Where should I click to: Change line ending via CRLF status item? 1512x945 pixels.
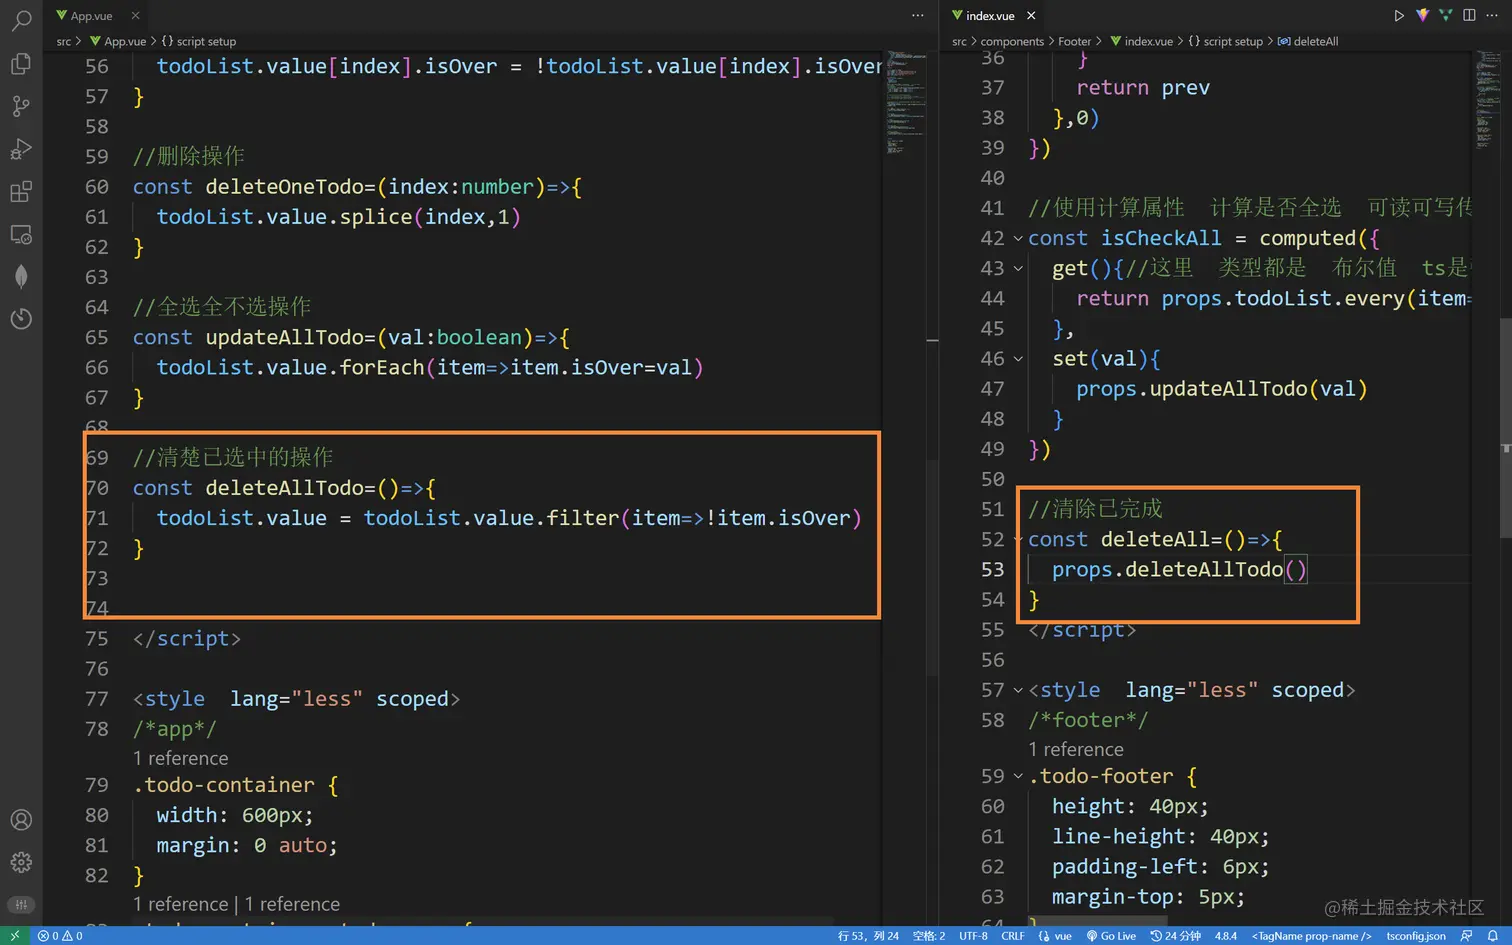[1013, 936]
